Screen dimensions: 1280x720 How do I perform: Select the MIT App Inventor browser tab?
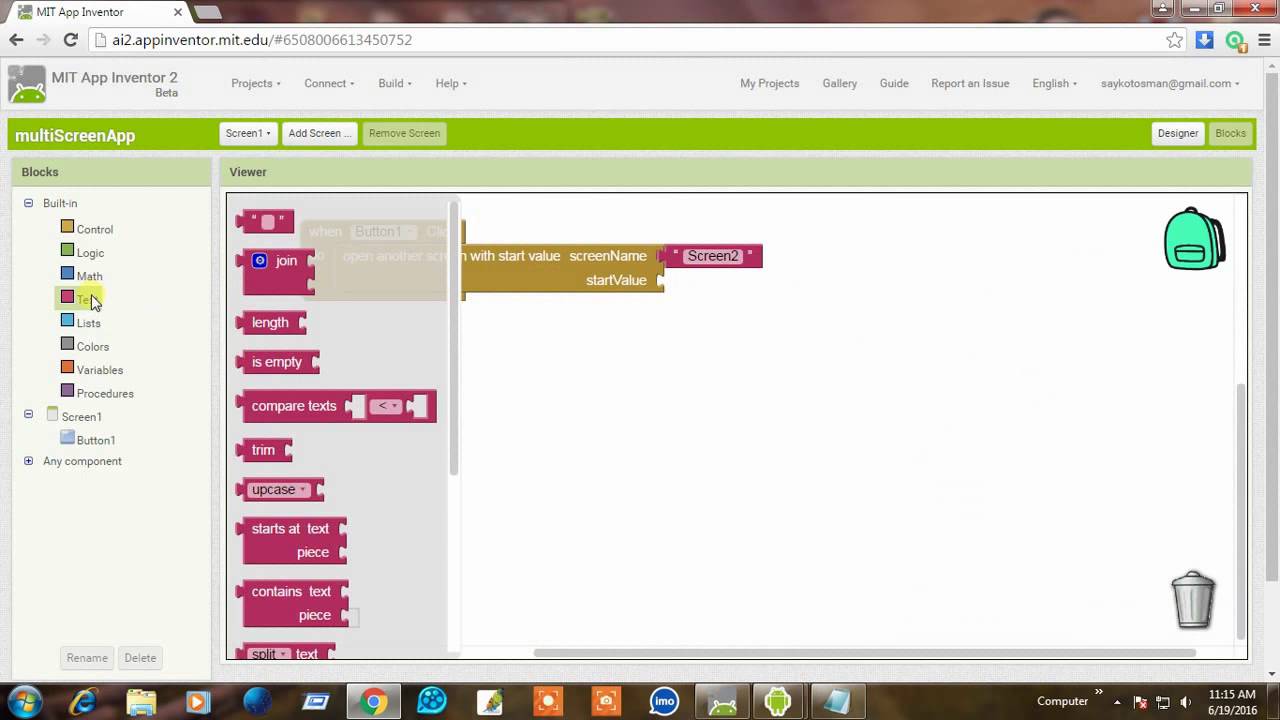[95, 12]
